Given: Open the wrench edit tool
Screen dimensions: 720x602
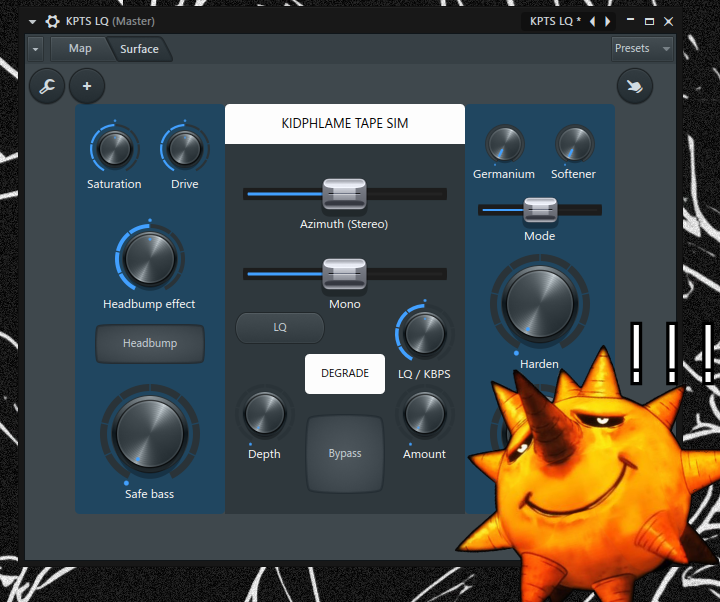Looking at the screenshot, I should (x=47, y=86).
